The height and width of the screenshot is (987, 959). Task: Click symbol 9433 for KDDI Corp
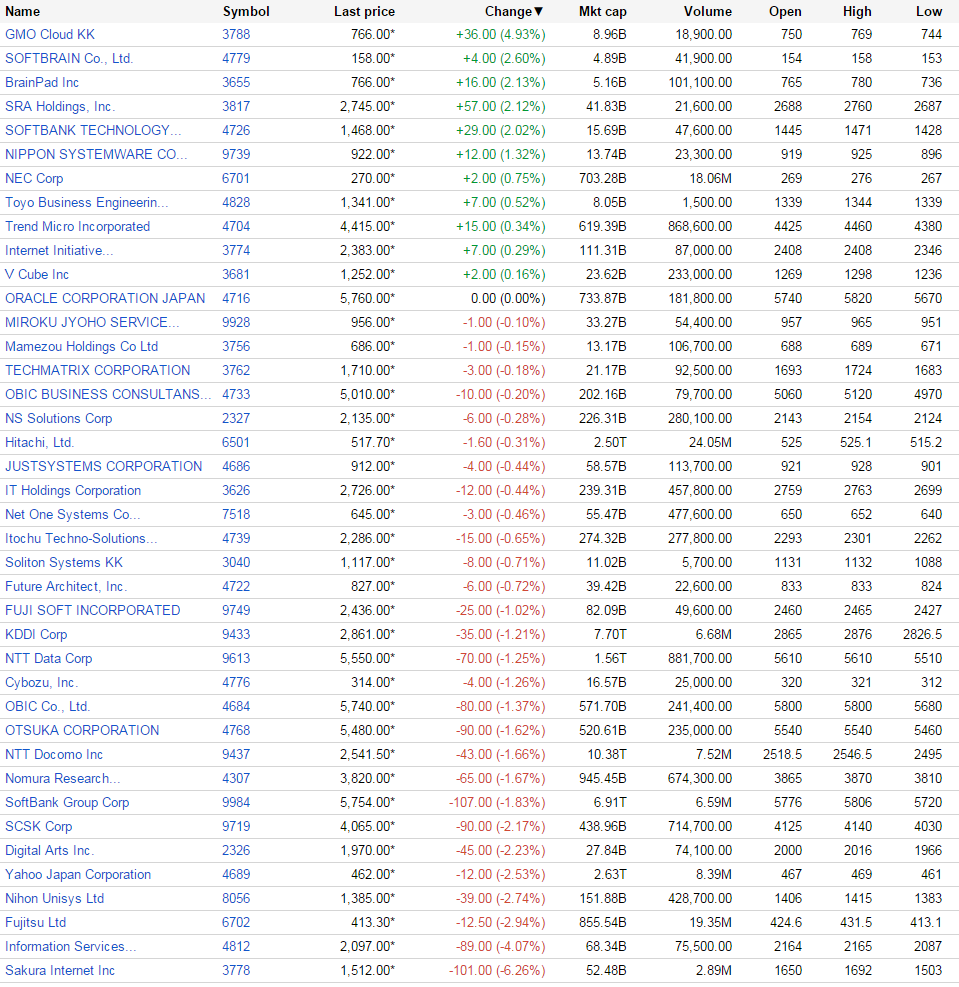pos(236,634)
